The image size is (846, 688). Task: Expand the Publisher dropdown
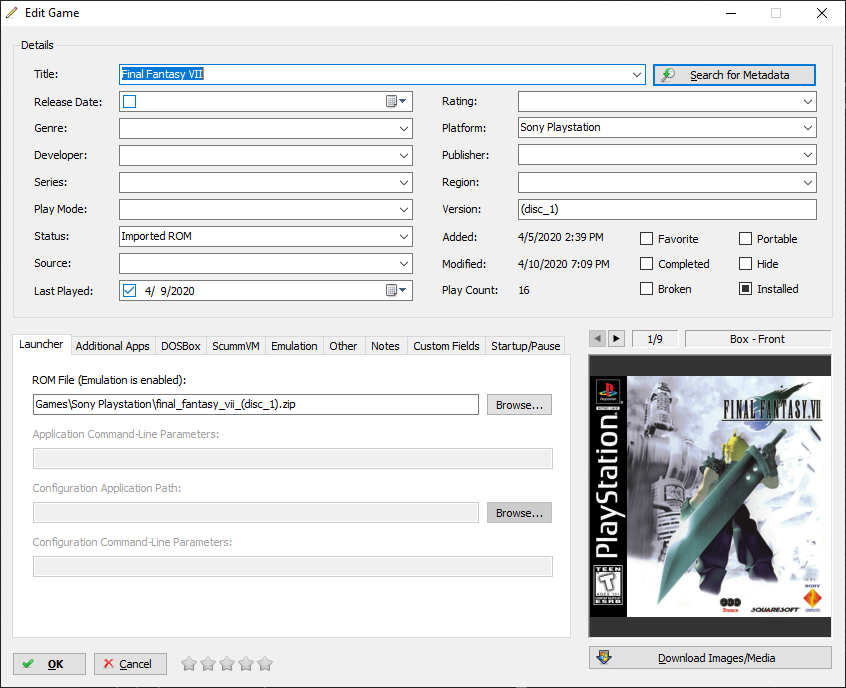click(808, 155)
